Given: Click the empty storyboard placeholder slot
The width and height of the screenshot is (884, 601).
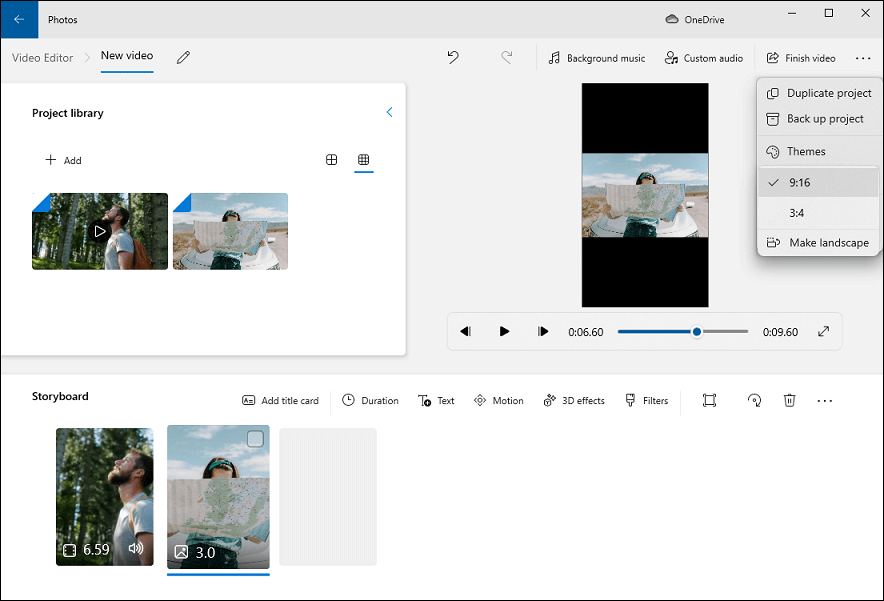Looking at the screenshot, I should 328,497.
